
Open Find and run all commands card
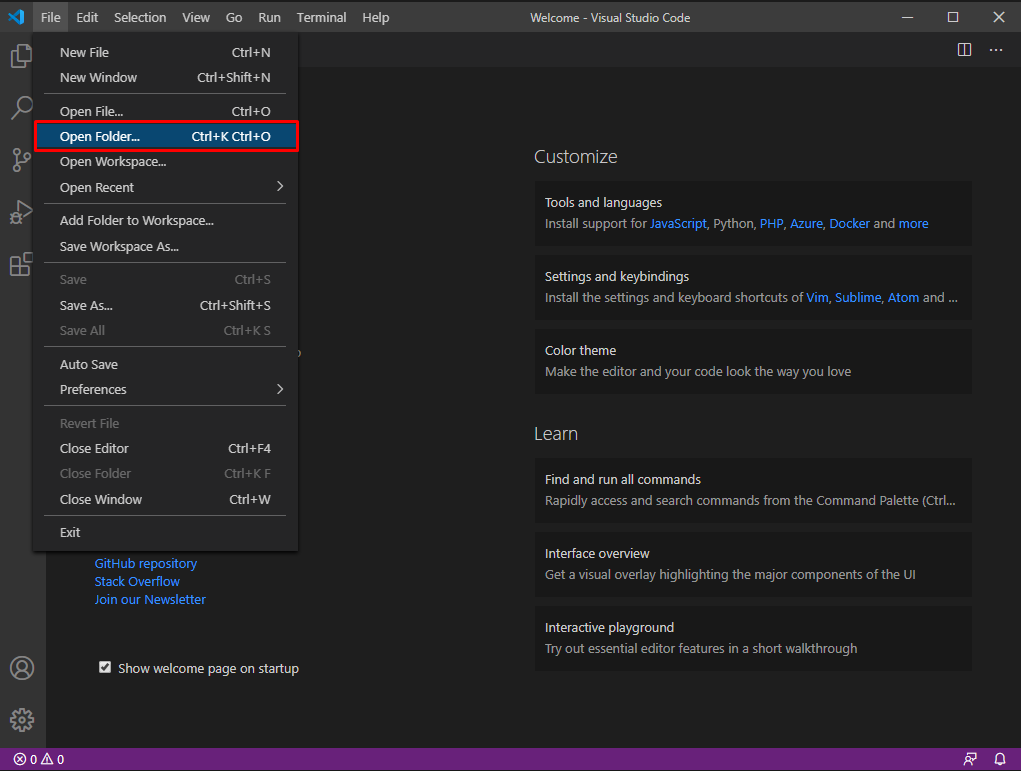pyautogui.click(x=753, y=490)
